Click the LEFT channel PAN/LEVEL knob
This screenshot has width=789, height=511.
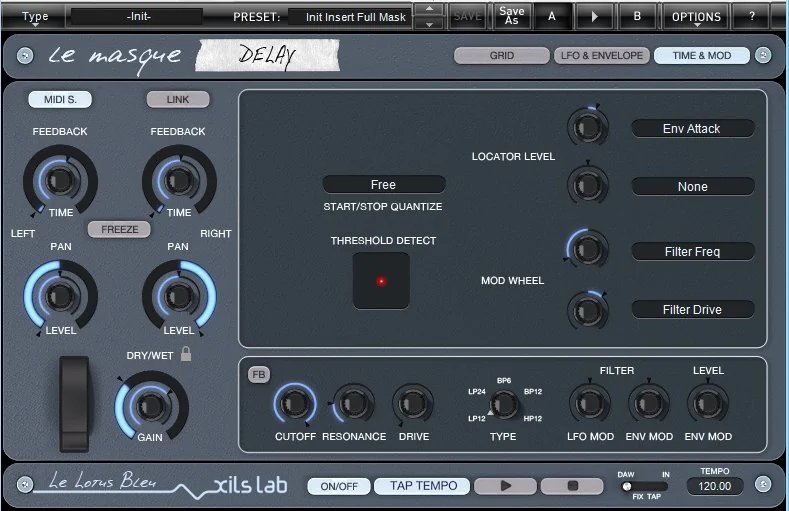tap(60, 296)
